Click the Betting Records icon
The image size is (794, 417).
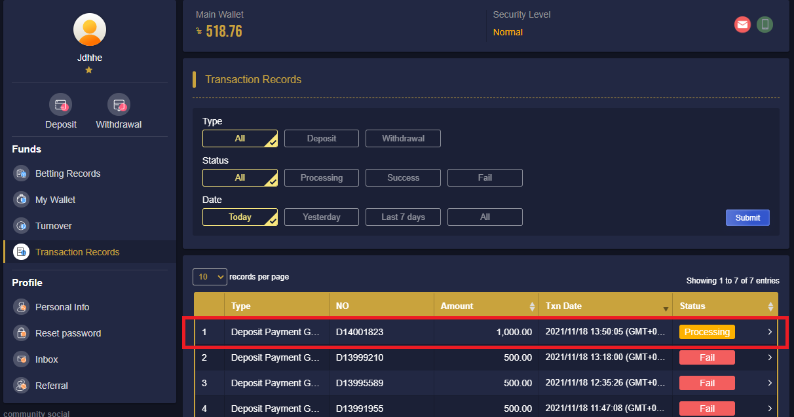21,173
